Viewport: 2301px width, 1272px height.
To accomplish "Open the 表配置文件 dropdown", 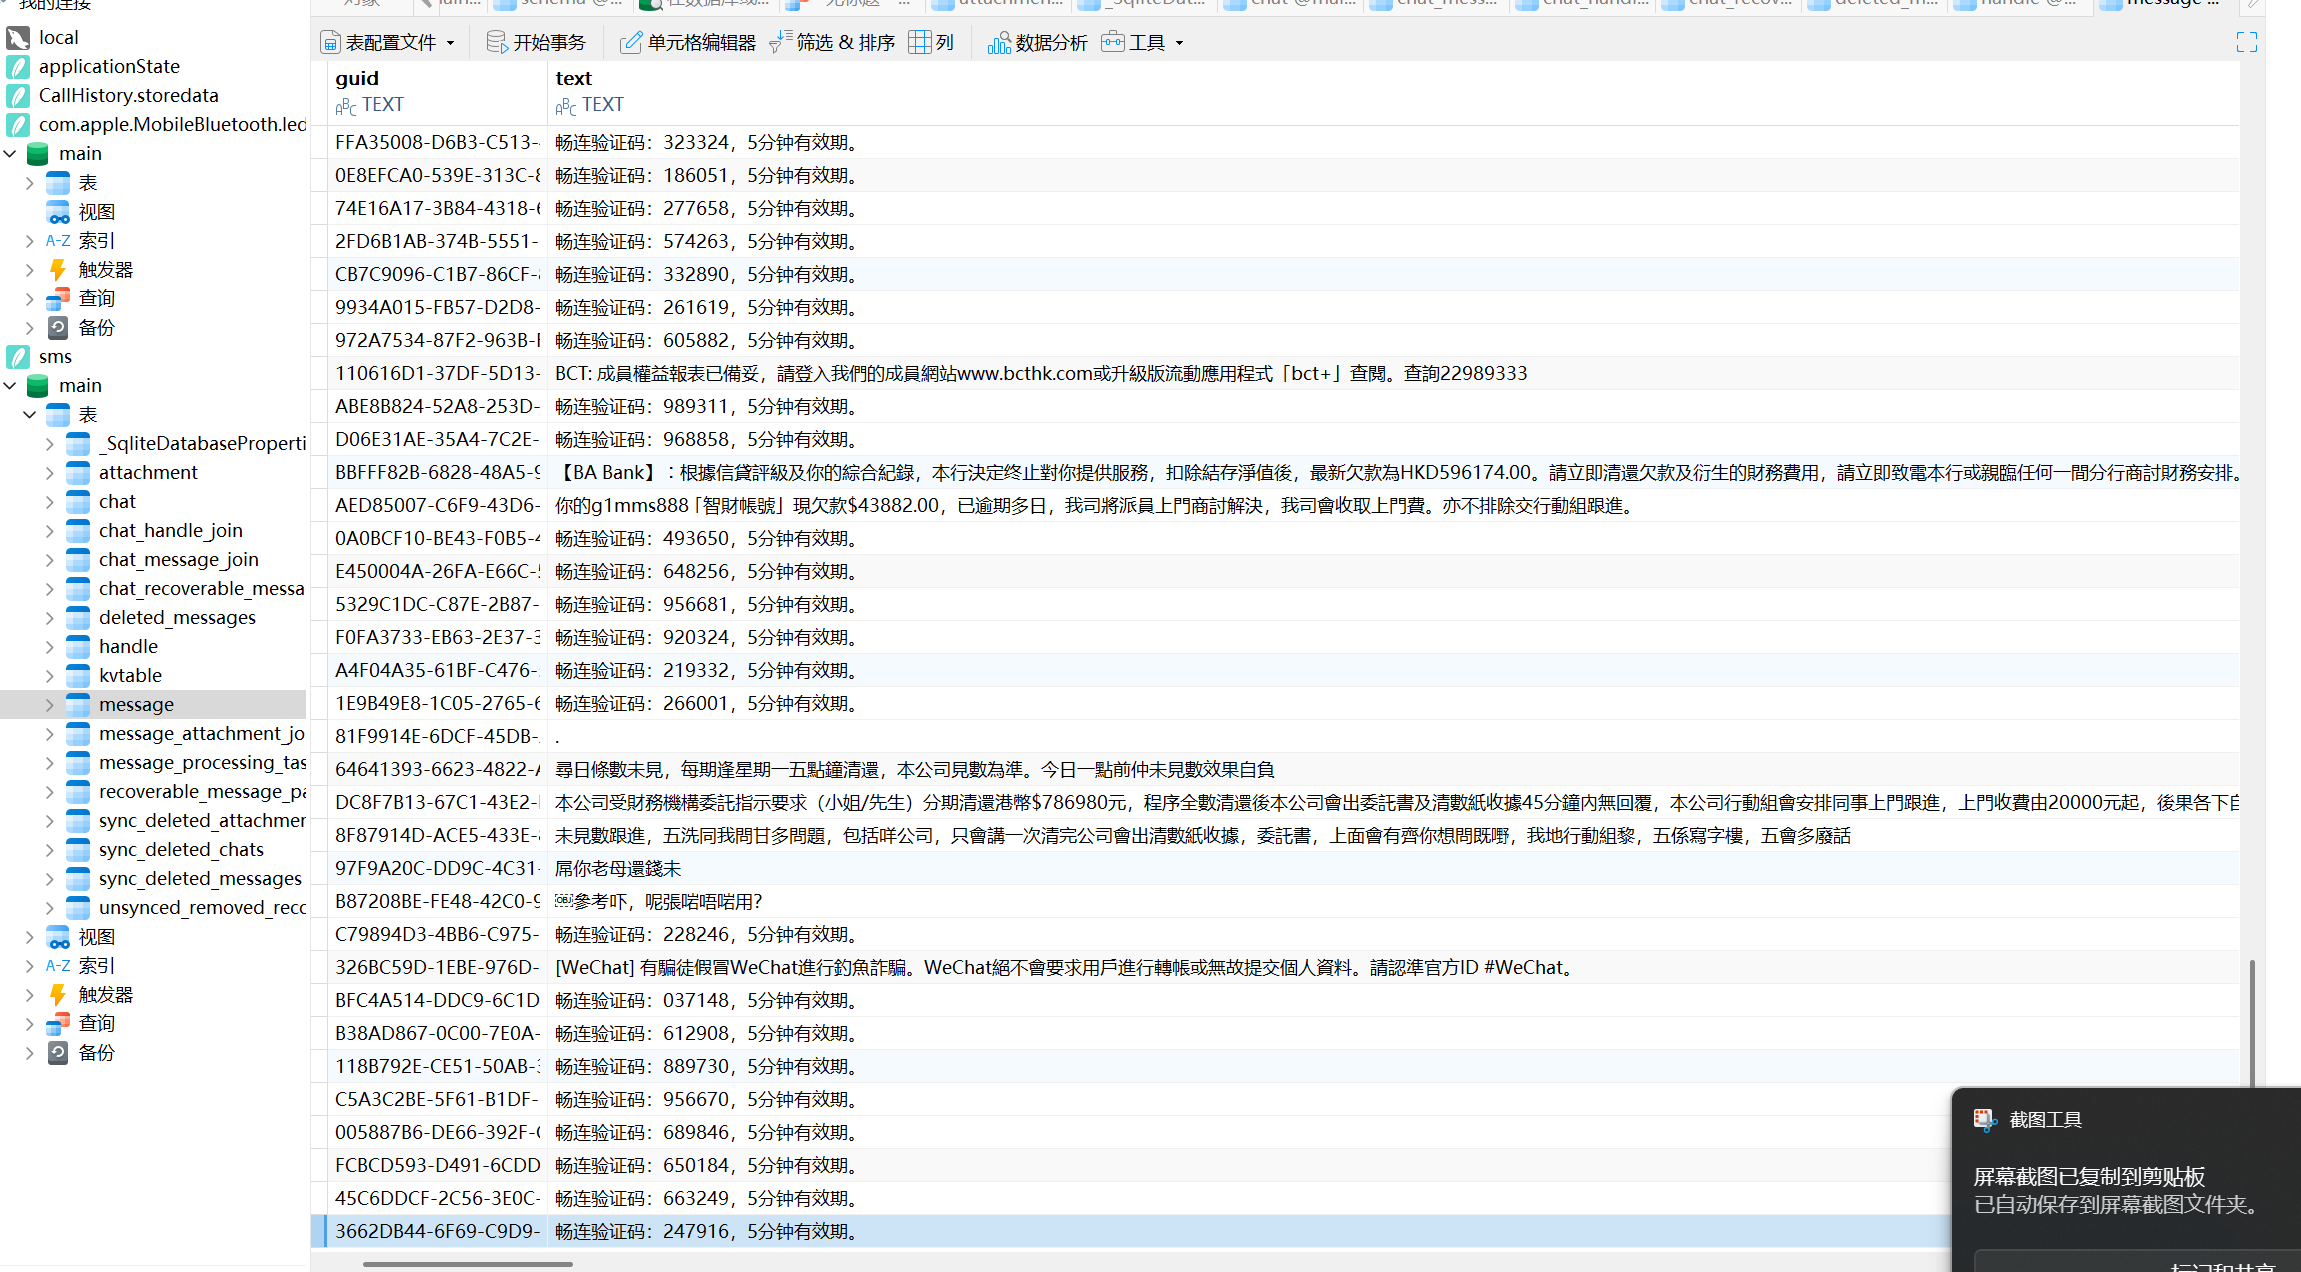I will [x=389, y=42].
